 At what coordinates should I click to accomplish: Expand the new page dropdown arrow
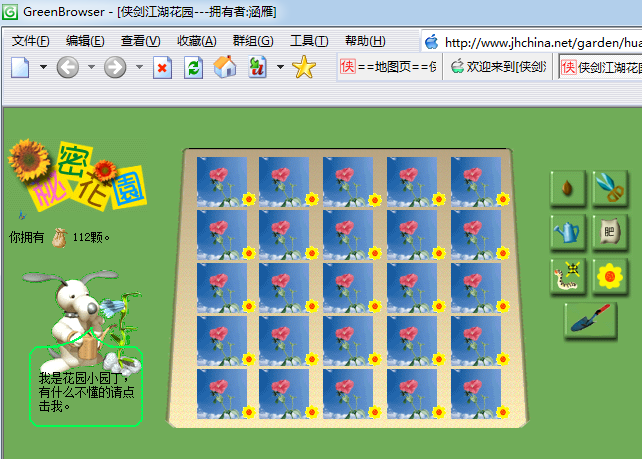pyautogui.click(x=43, y=67)
